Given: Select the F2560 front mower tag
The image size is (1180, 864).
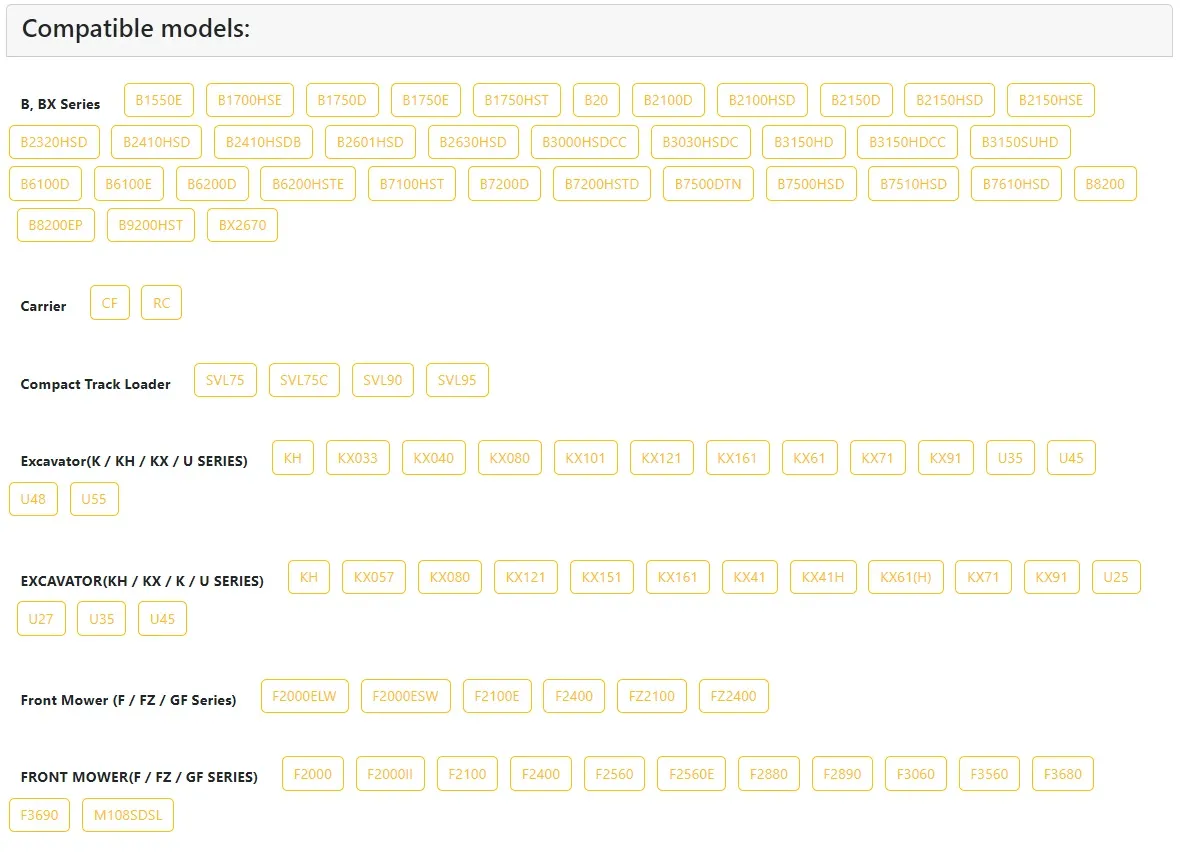Looking at the screenshot, I should [x=615, y=774].
